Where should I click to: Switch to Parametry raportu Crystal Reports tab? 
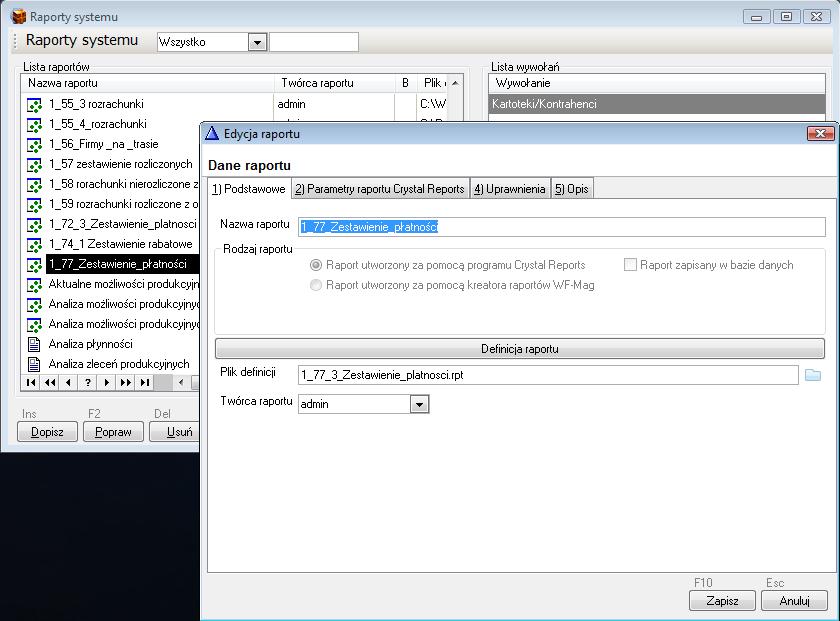[x=379, y=189]
